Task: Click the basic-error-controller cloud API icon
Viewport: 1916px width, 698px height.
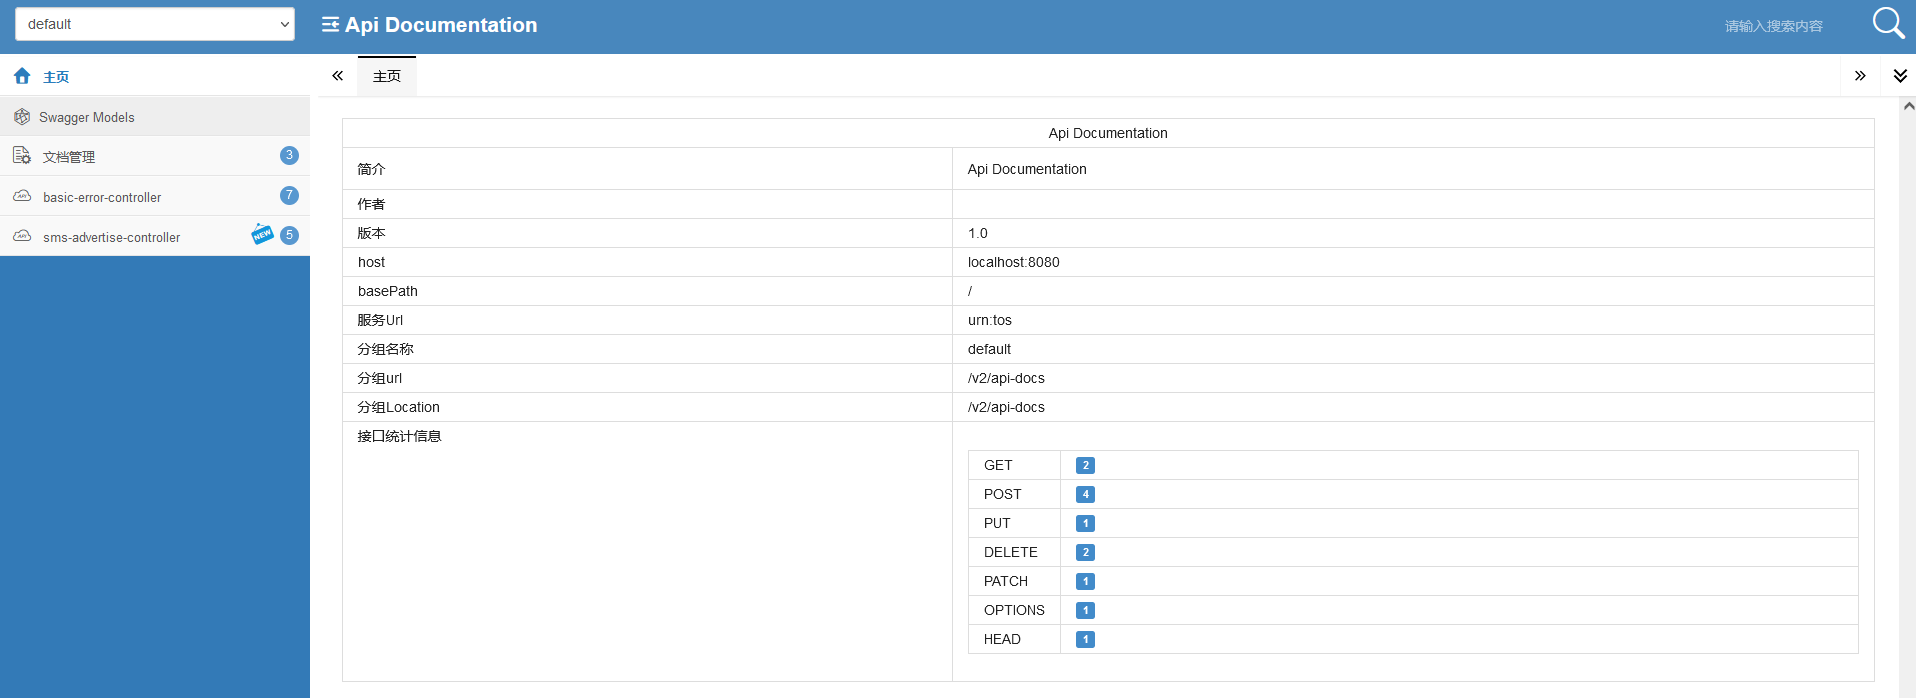Action: (x=22, y=196)
